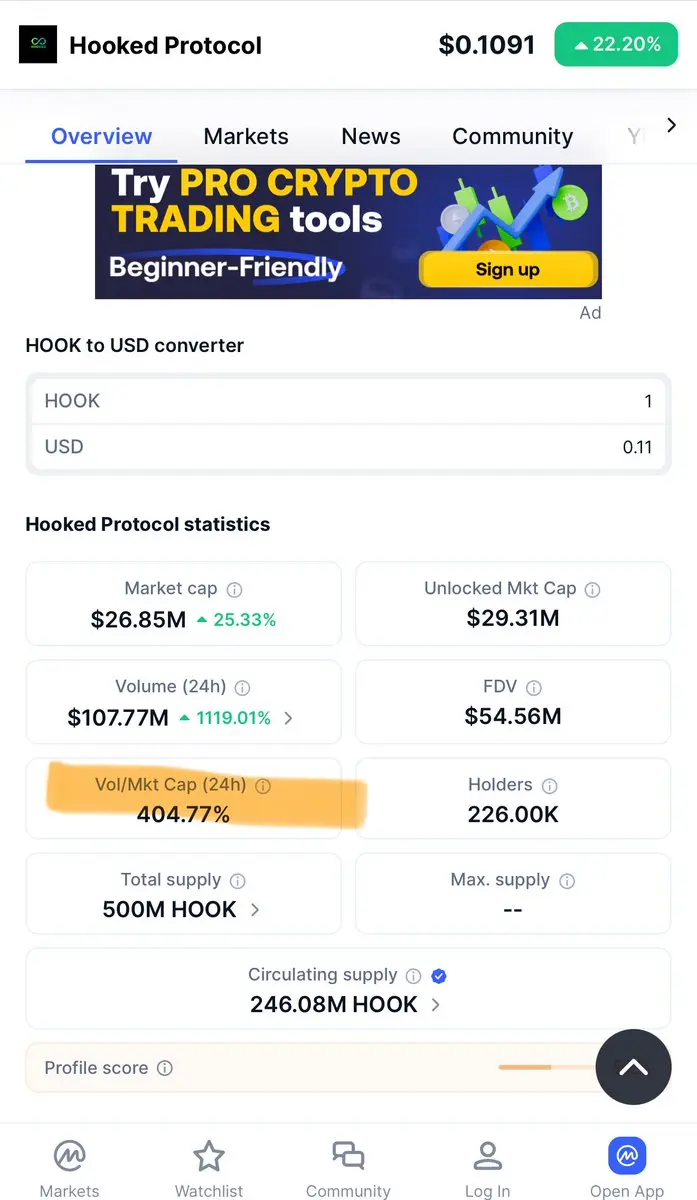Tap the Holders info icon
The width and height of the screenshot is (697, 1200).
(549, 786)
